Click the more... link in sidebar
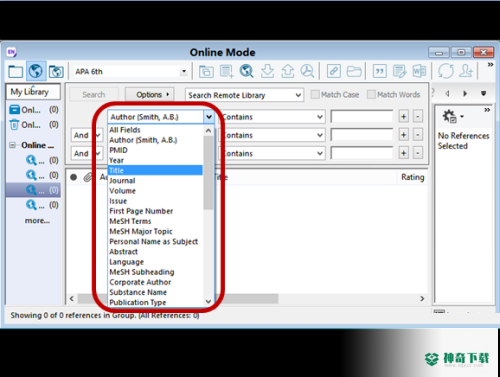This screenshot has width=500, height=377. tap(37, 221)
